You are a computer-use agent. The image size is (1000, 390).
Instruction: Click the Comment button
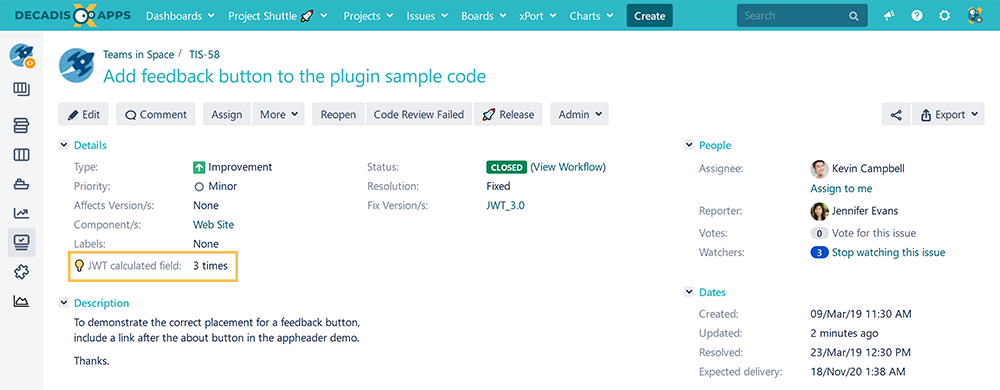tap(156, 115)
